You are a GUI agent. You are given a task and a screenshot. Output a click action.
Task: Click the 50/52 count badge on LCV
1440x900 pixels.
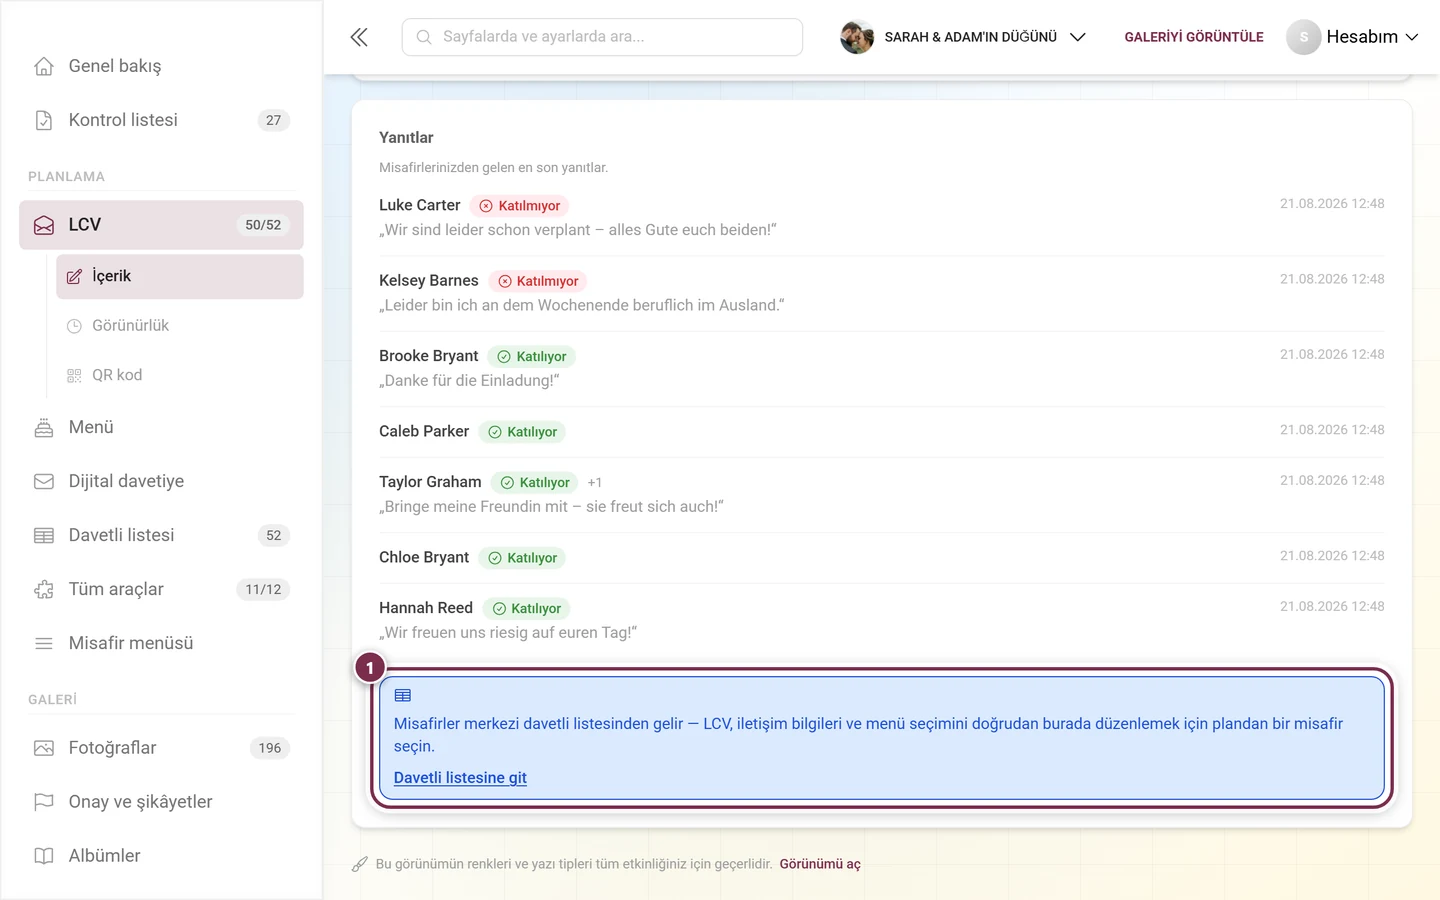click(x=263, y=225)
